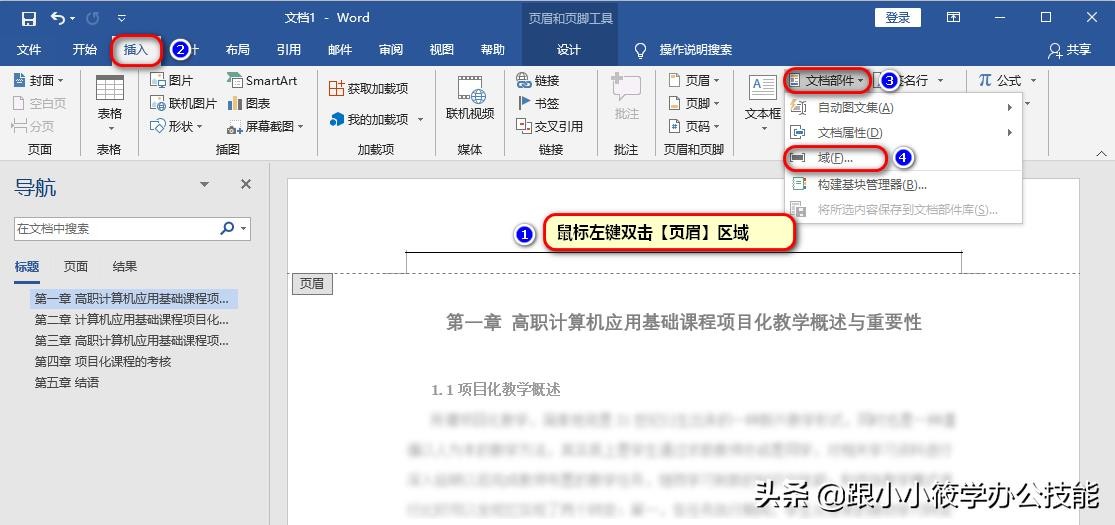Open the 页码 page number dropdown

(690, 126)
